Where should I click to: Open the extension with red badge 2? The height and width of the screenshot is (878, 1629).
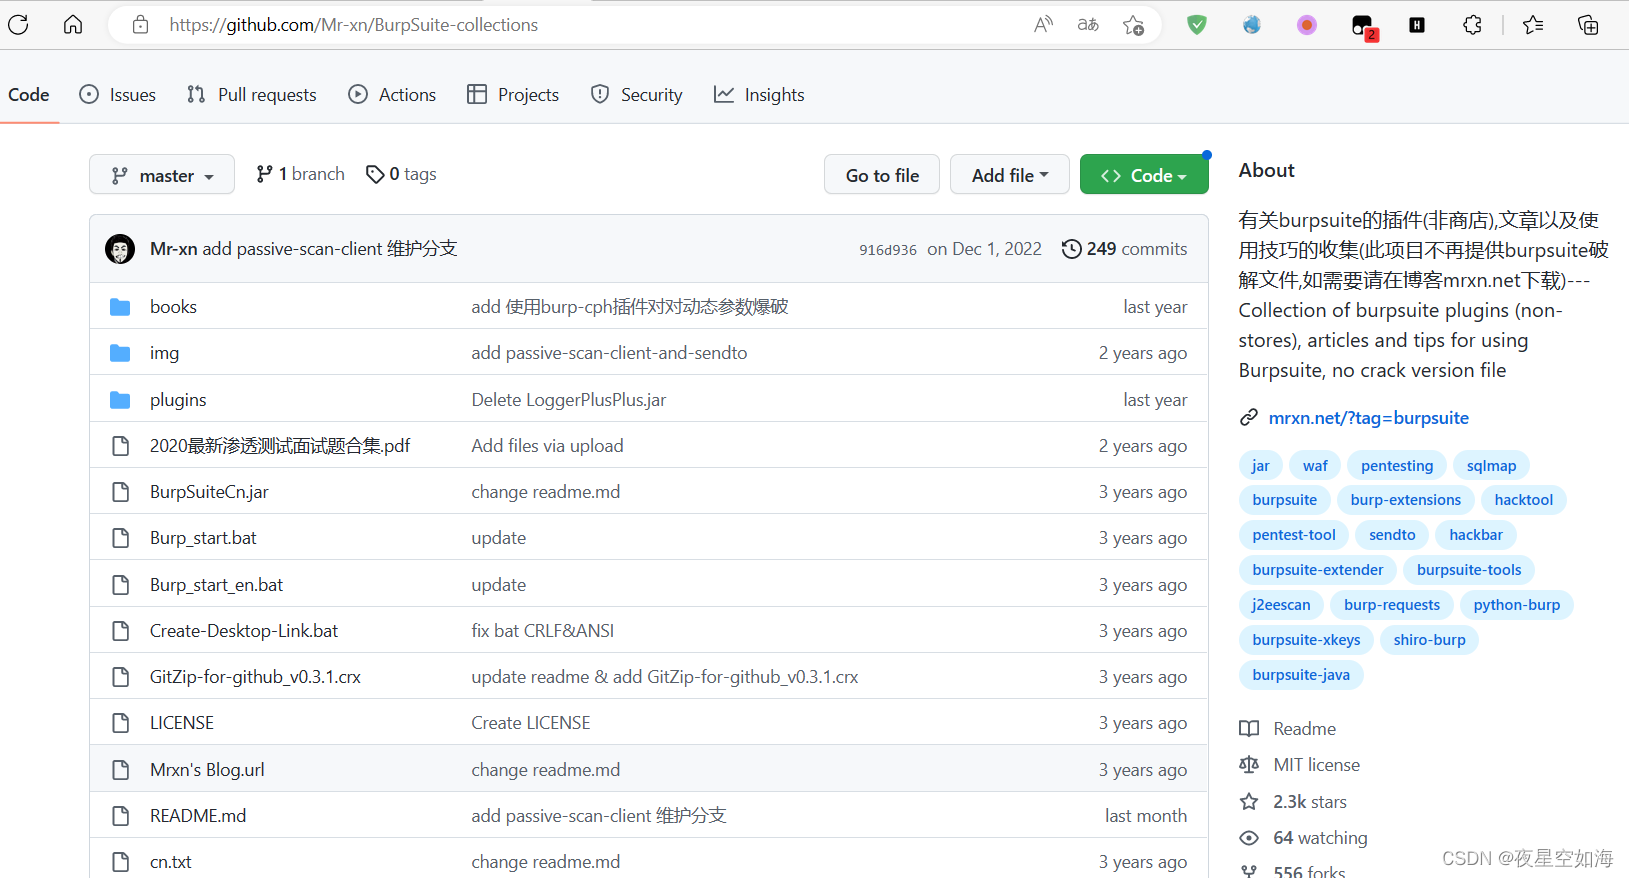[x=1363, y=26]
